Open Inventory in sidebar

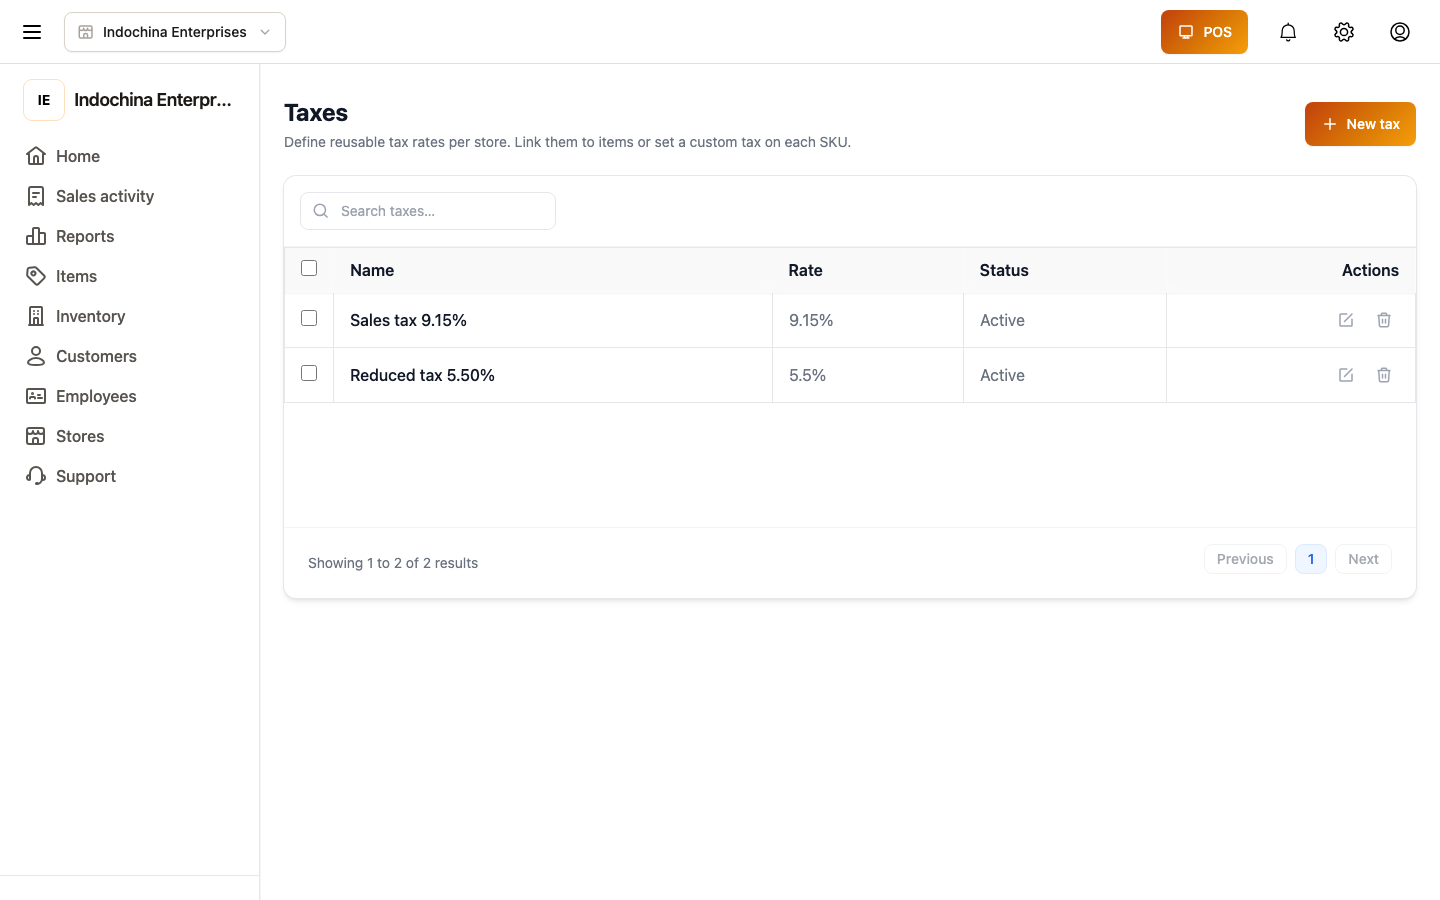pyautogui.click(x=130, y=316)
